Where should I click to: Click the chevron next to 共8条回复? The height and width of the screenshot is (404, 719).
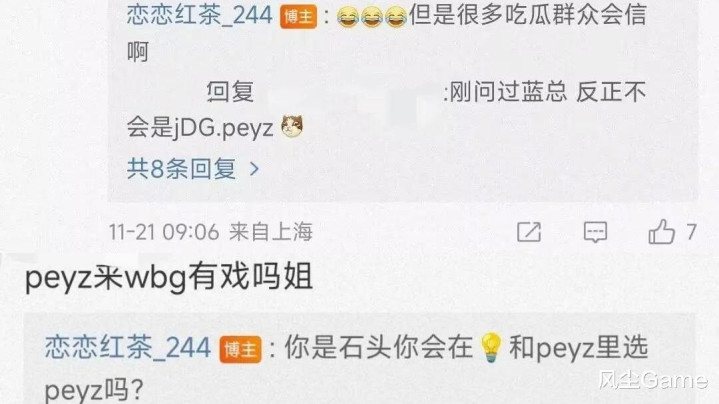tap(254, 170)
